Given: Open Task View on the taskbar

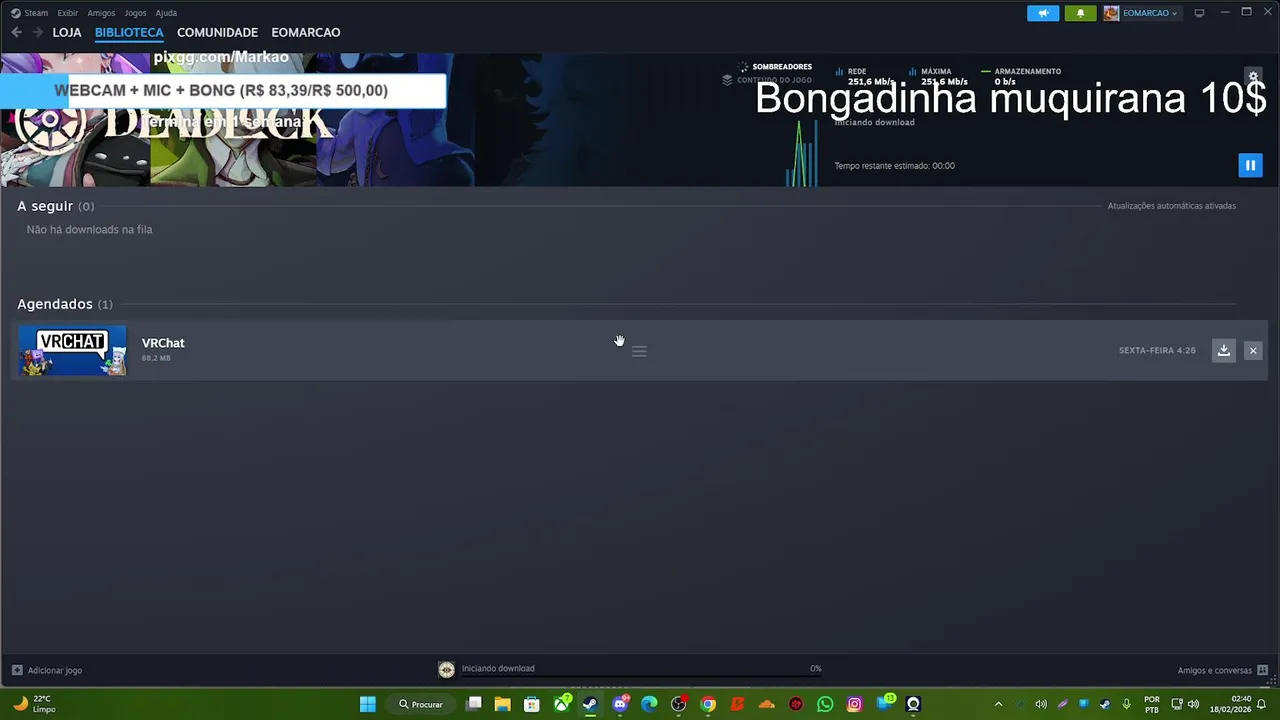Looking at the screenshot, I should click(474, 704).
